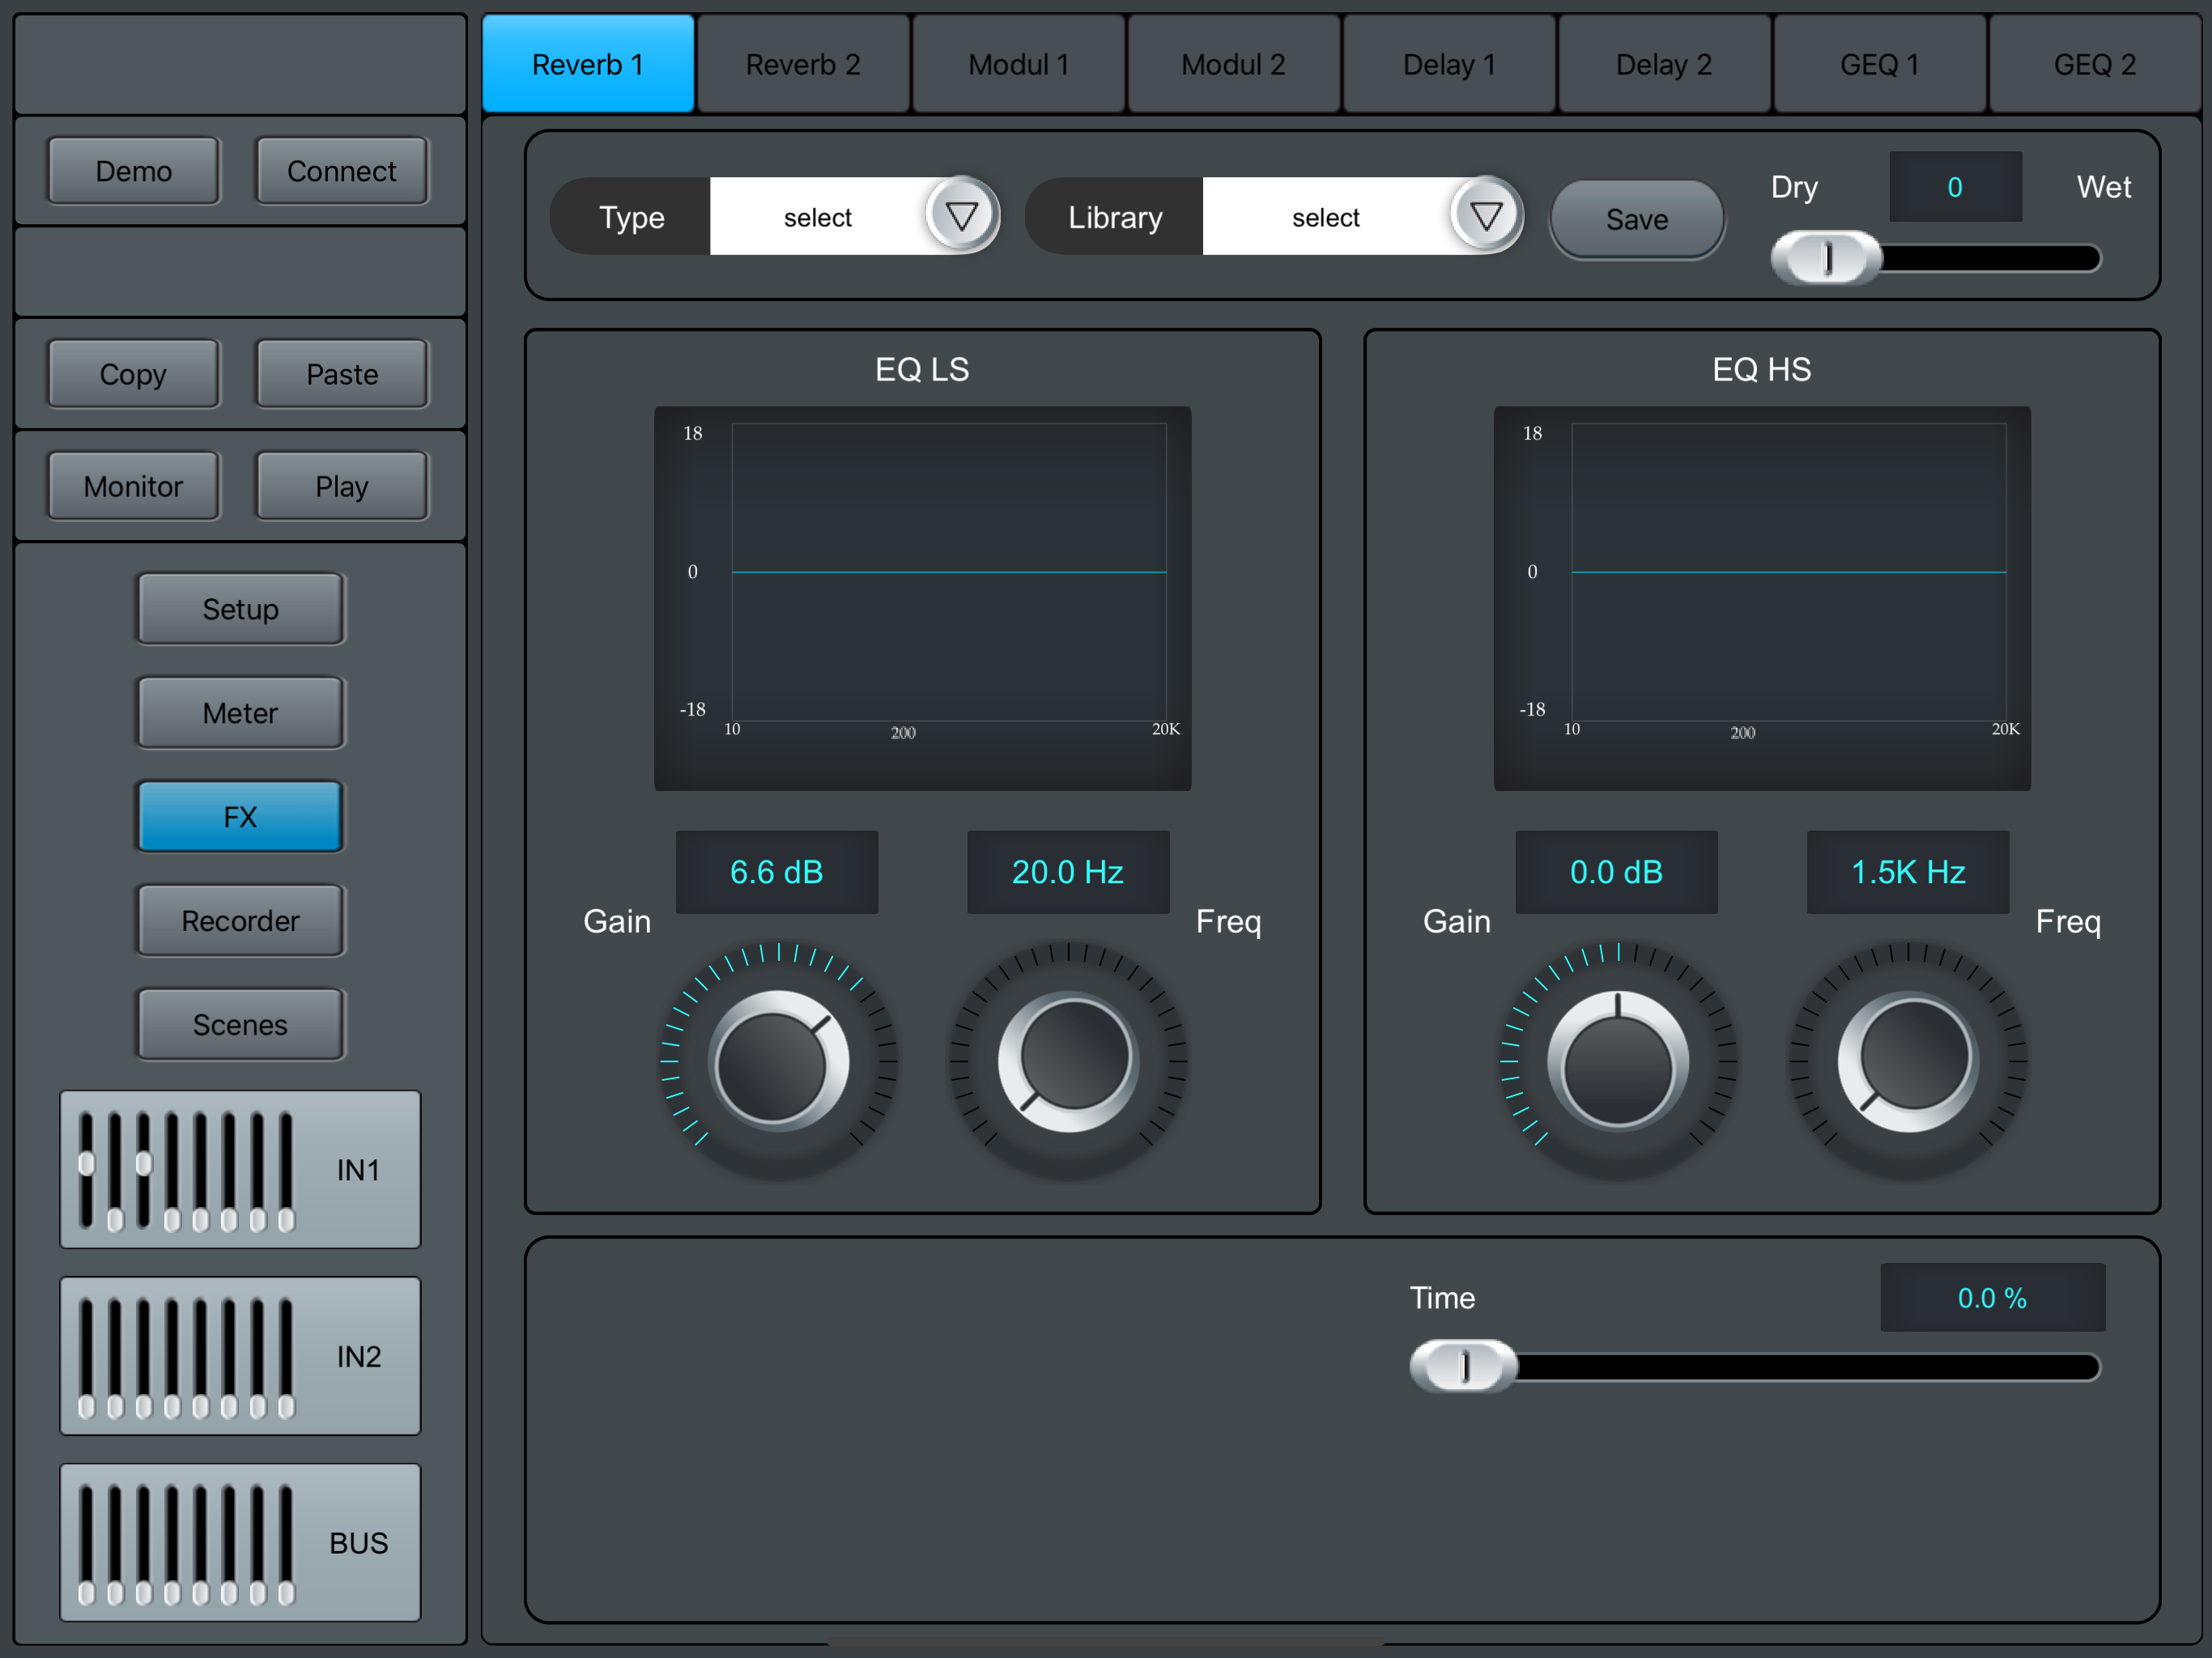
Task: Expand the Type dropdown arrow
Action: (x=961, y=216)
